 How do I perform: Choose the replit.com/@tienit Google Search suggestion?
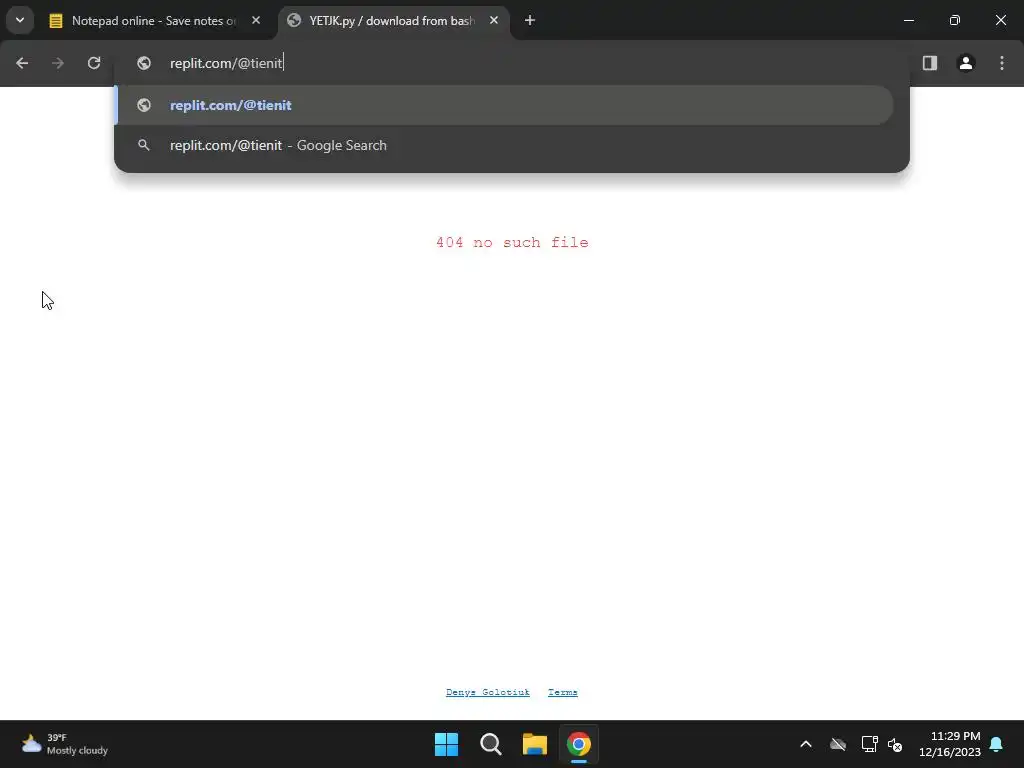point(504,145)
